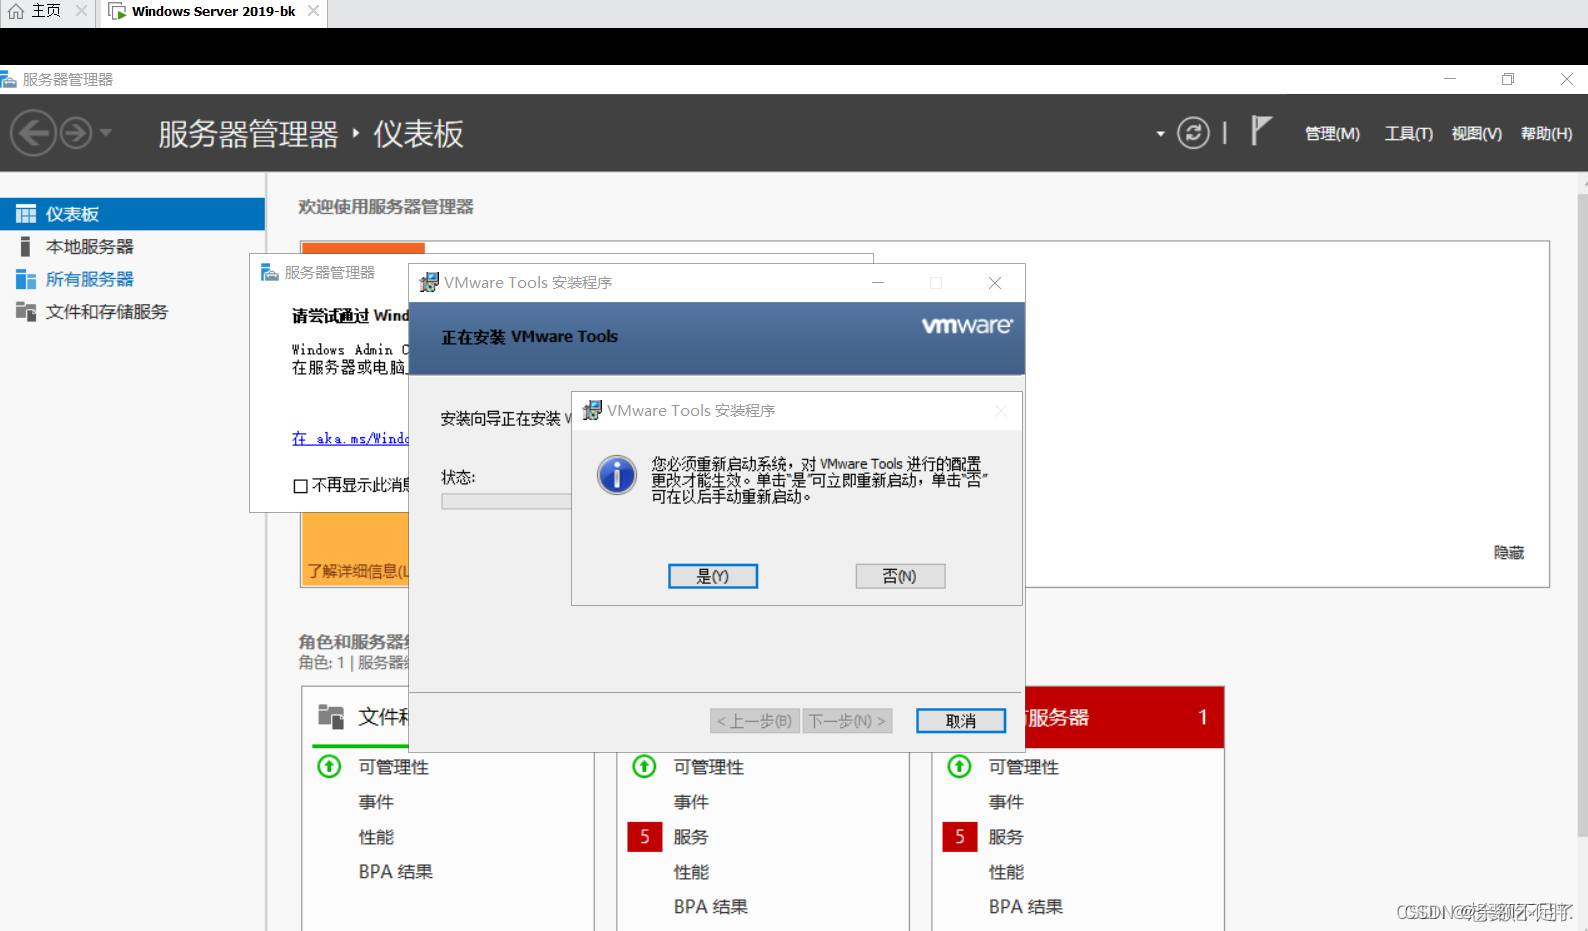
Task: Click the green manageability icon in the red-header tile
Action: pos(959,767)
